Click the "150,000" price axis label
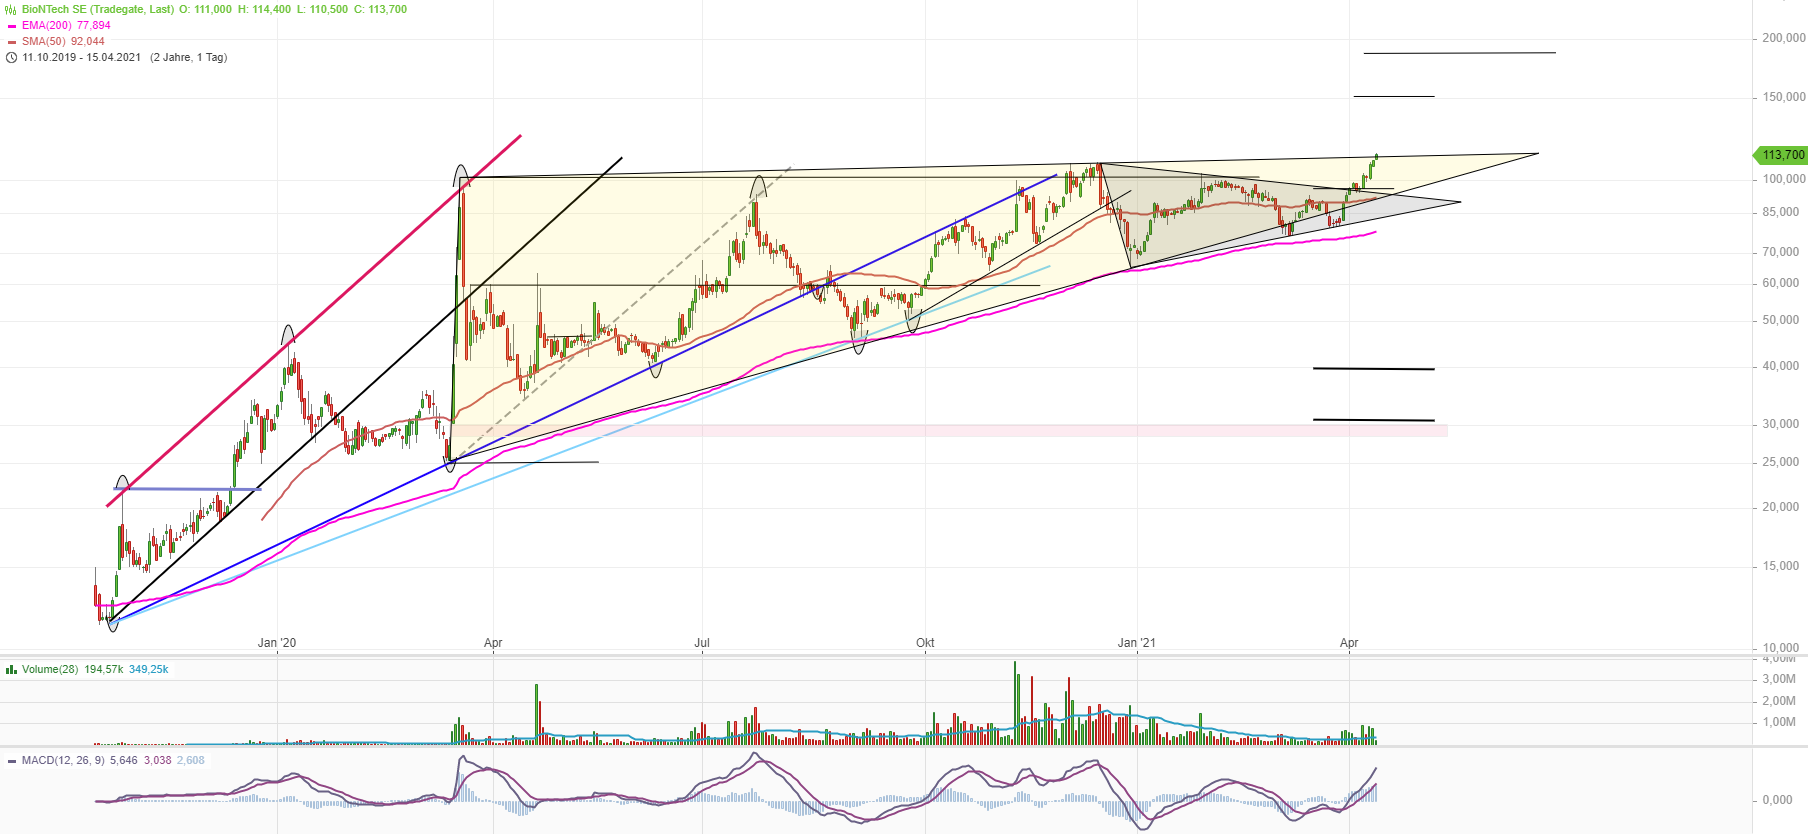The height and width of the screenshot is (834, 1808). (1784, 97)
